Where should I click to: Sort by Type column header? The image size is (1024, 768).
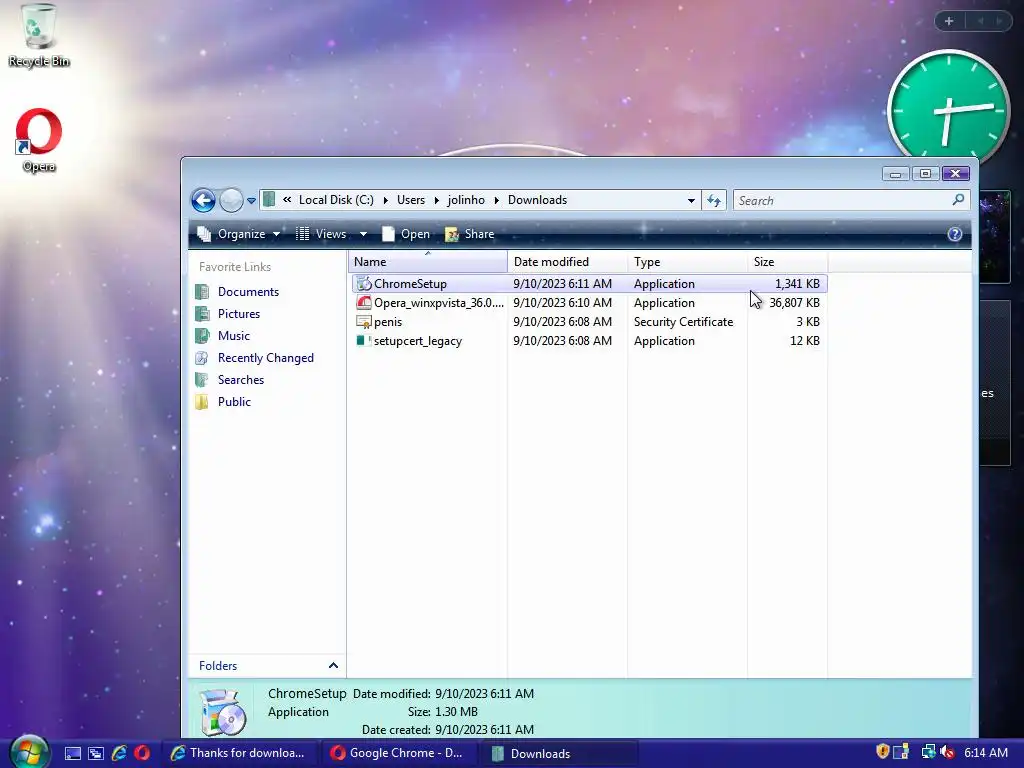687,262
